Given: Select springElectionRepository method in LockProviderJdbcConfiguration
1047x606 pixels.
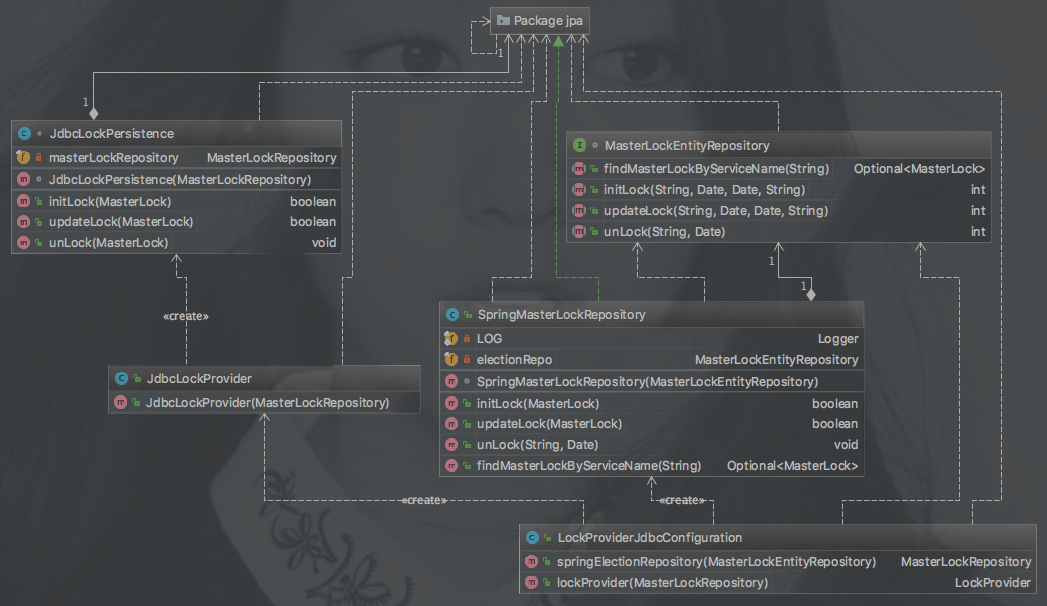Looking at the screenshot, I should click(x=716, y=562).
